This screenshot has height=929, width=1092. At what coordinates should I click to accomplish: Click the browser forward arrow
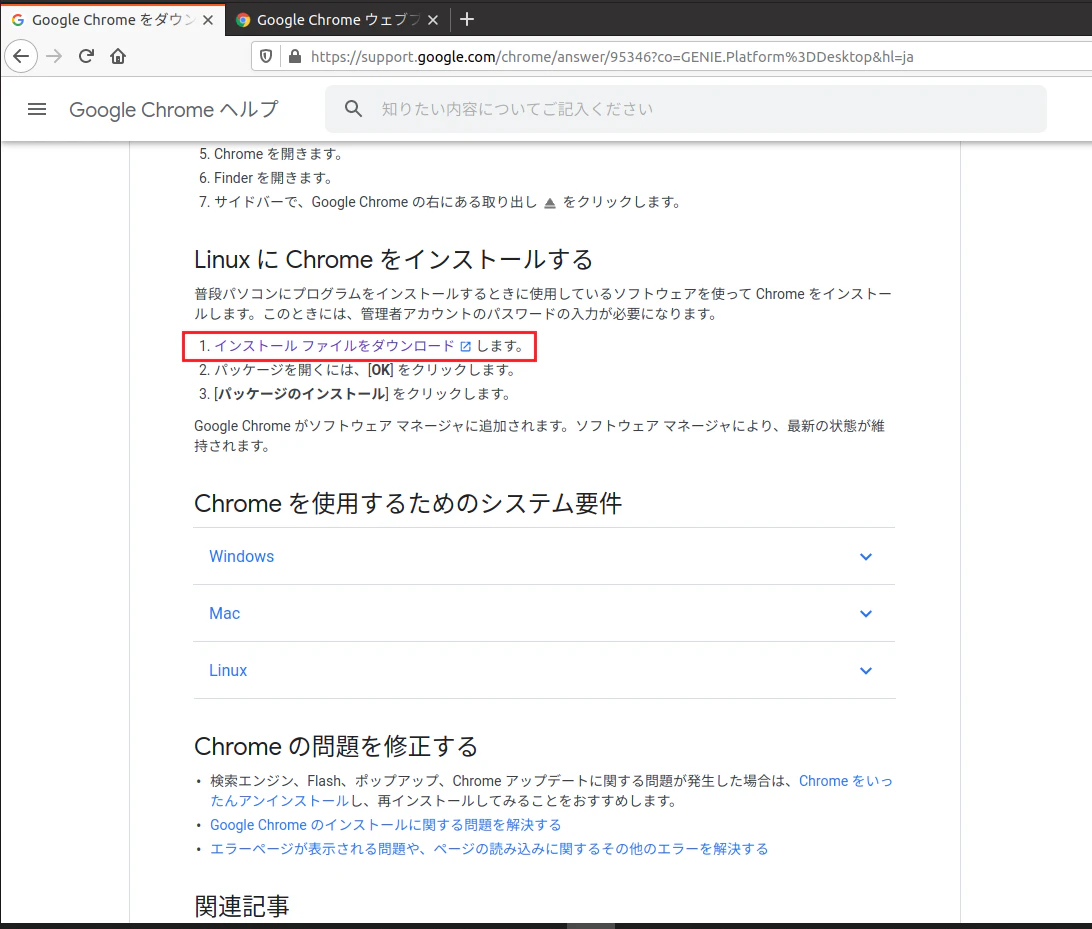(54, 56)
